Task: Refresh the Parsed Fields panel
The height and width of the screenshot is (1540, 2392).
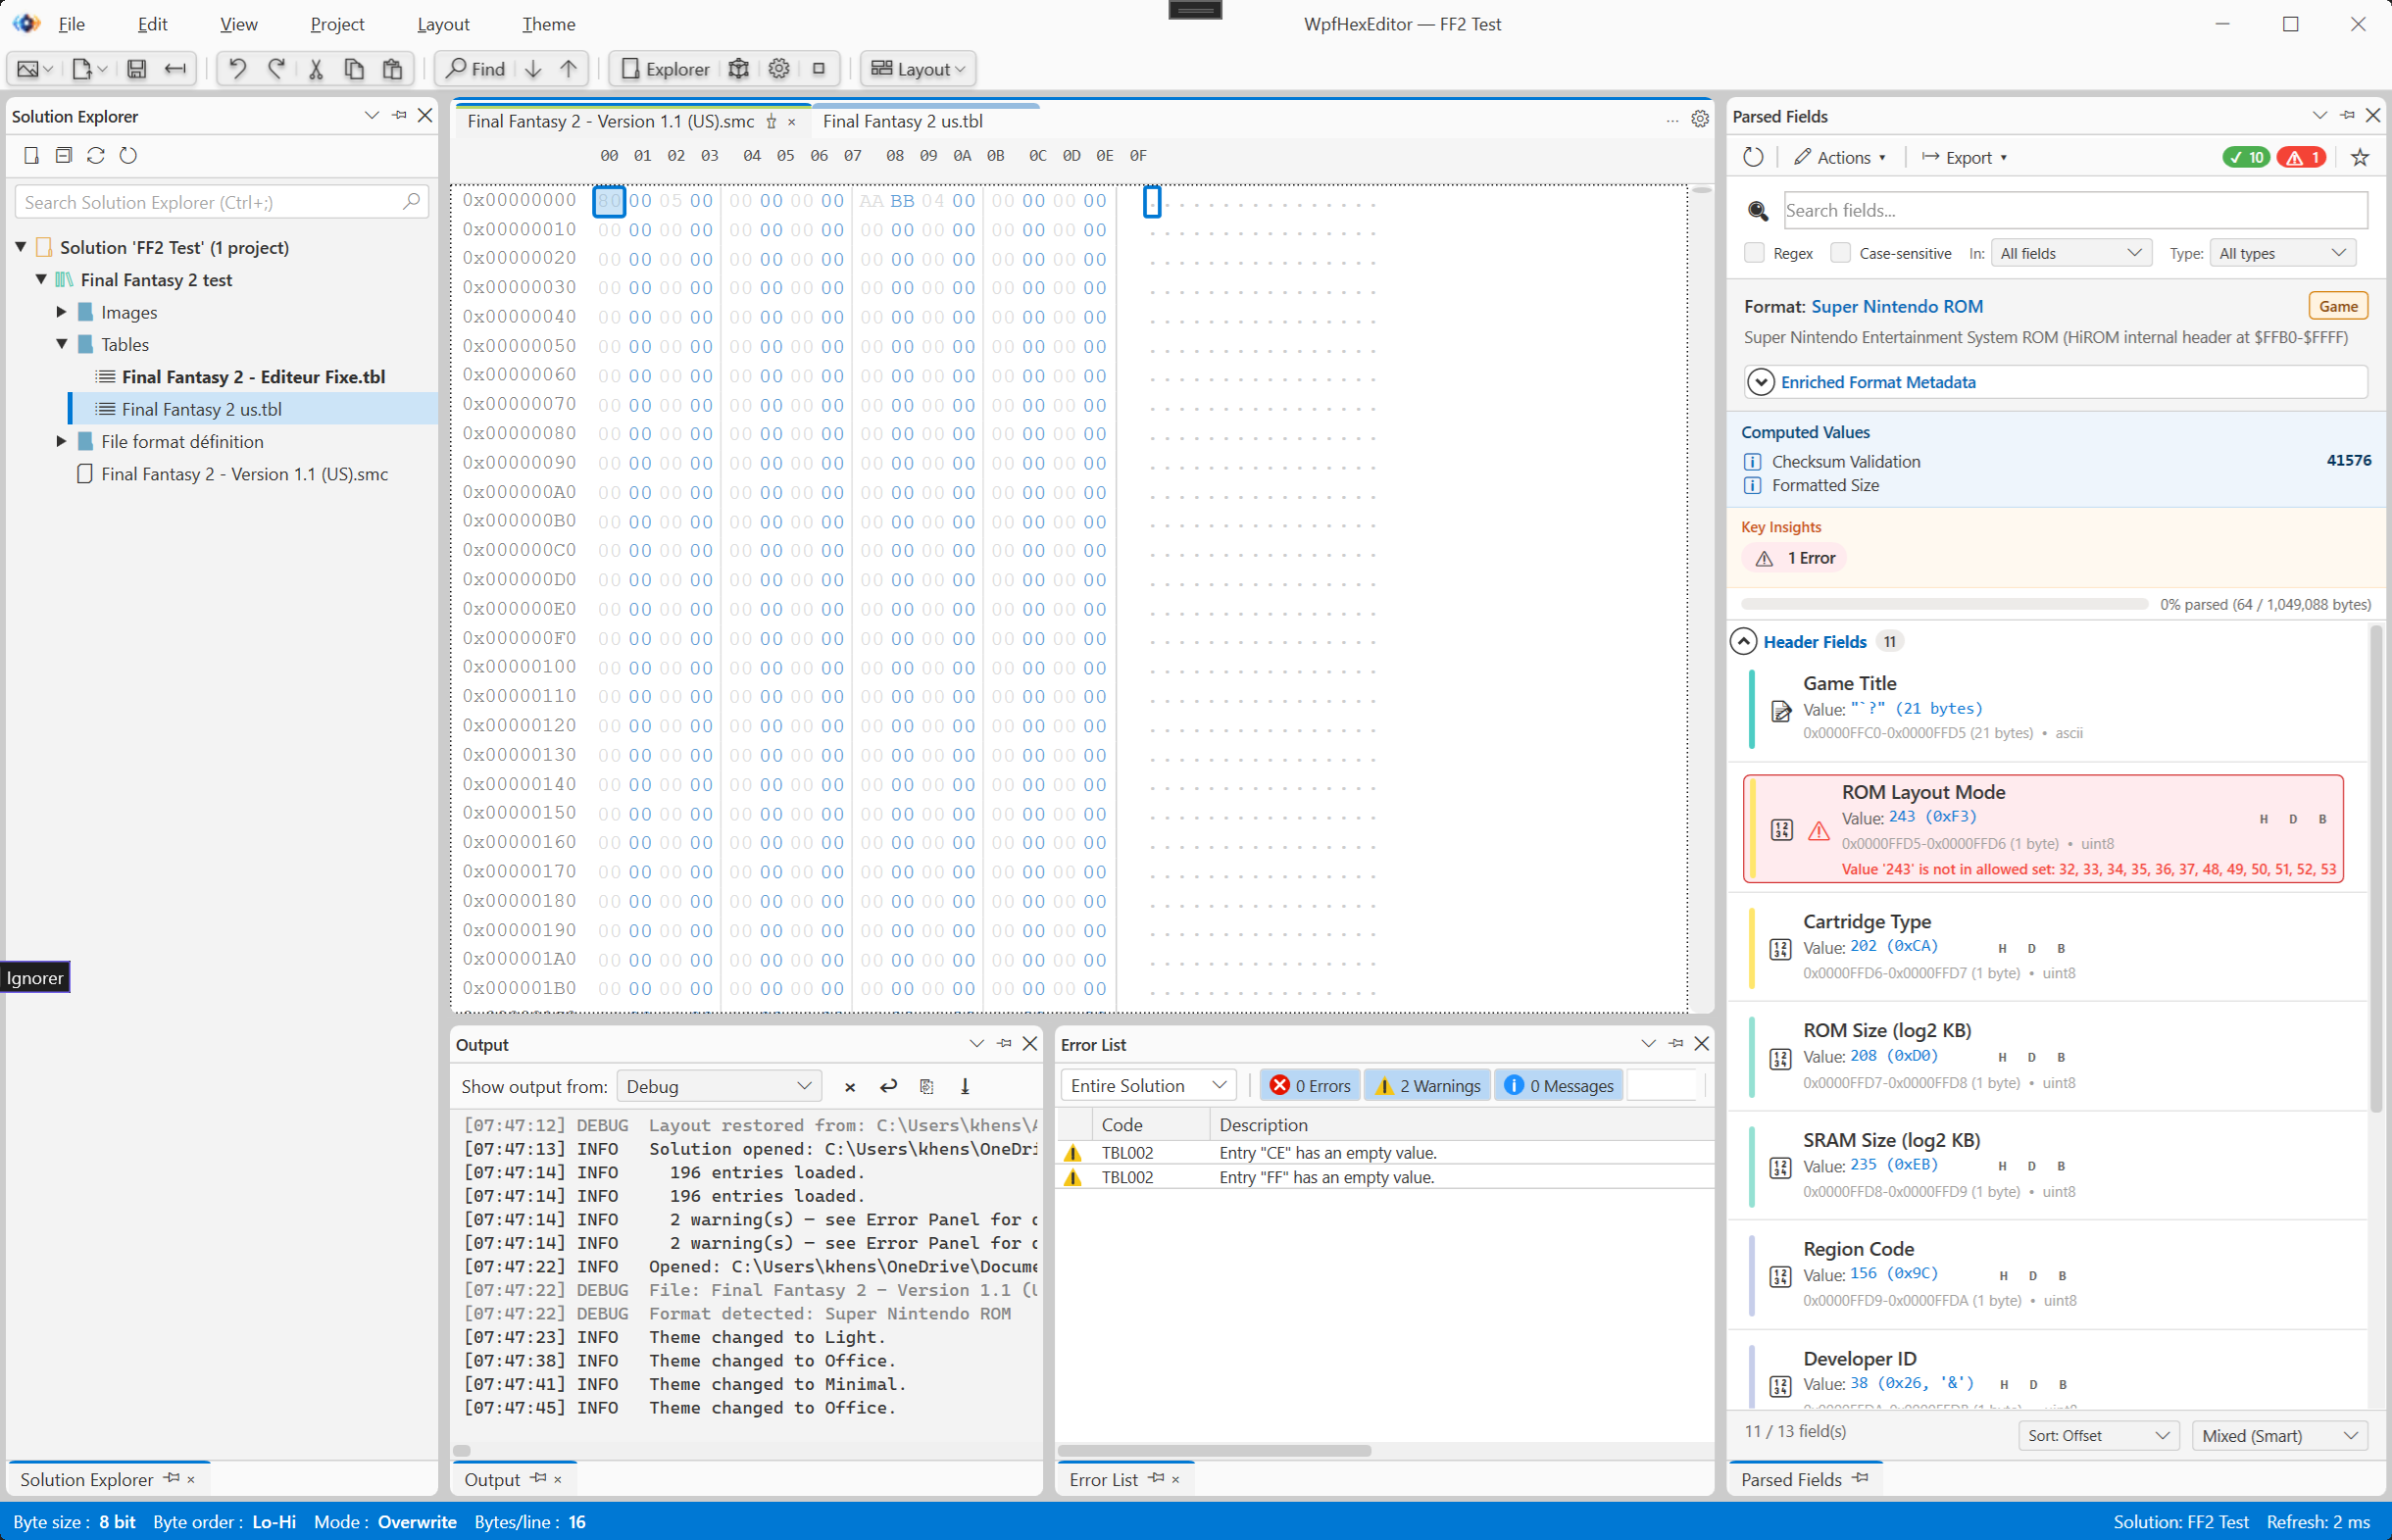Action: 1753,157
